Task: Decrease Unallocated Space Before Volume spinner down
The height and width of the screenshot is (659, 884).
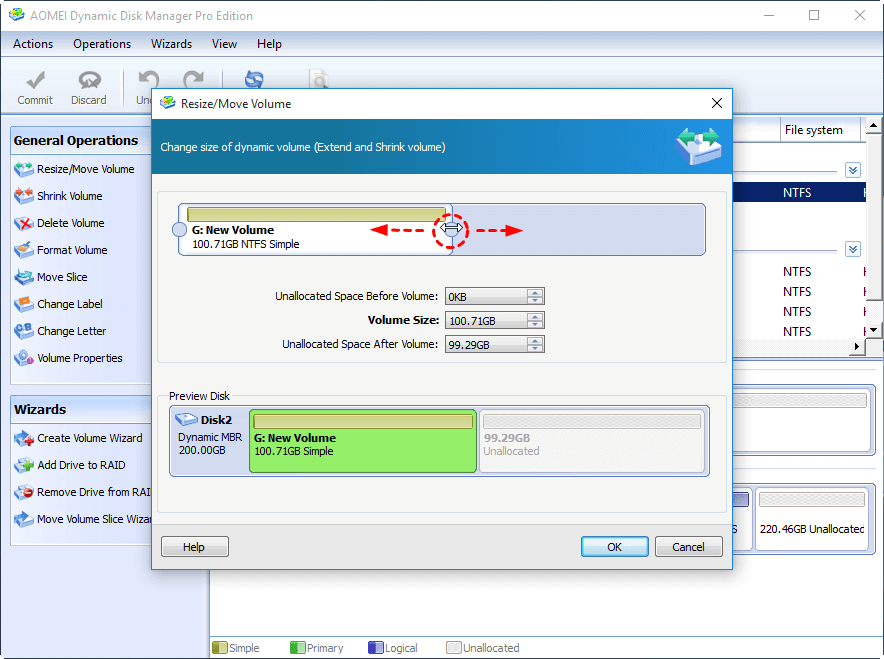Action: 535,300
